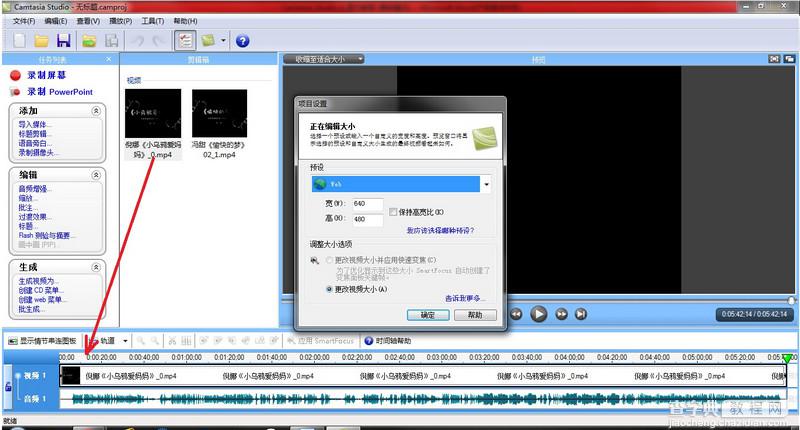
Task: Open help via blue question mark icon
Action: [x=243, y=41]
